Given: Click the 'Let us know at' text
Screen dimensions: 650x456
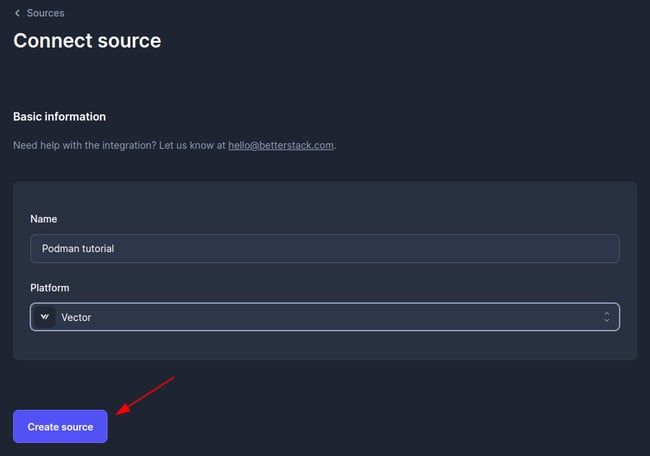Looking at the screenshot, I should (x=192, y=145).
